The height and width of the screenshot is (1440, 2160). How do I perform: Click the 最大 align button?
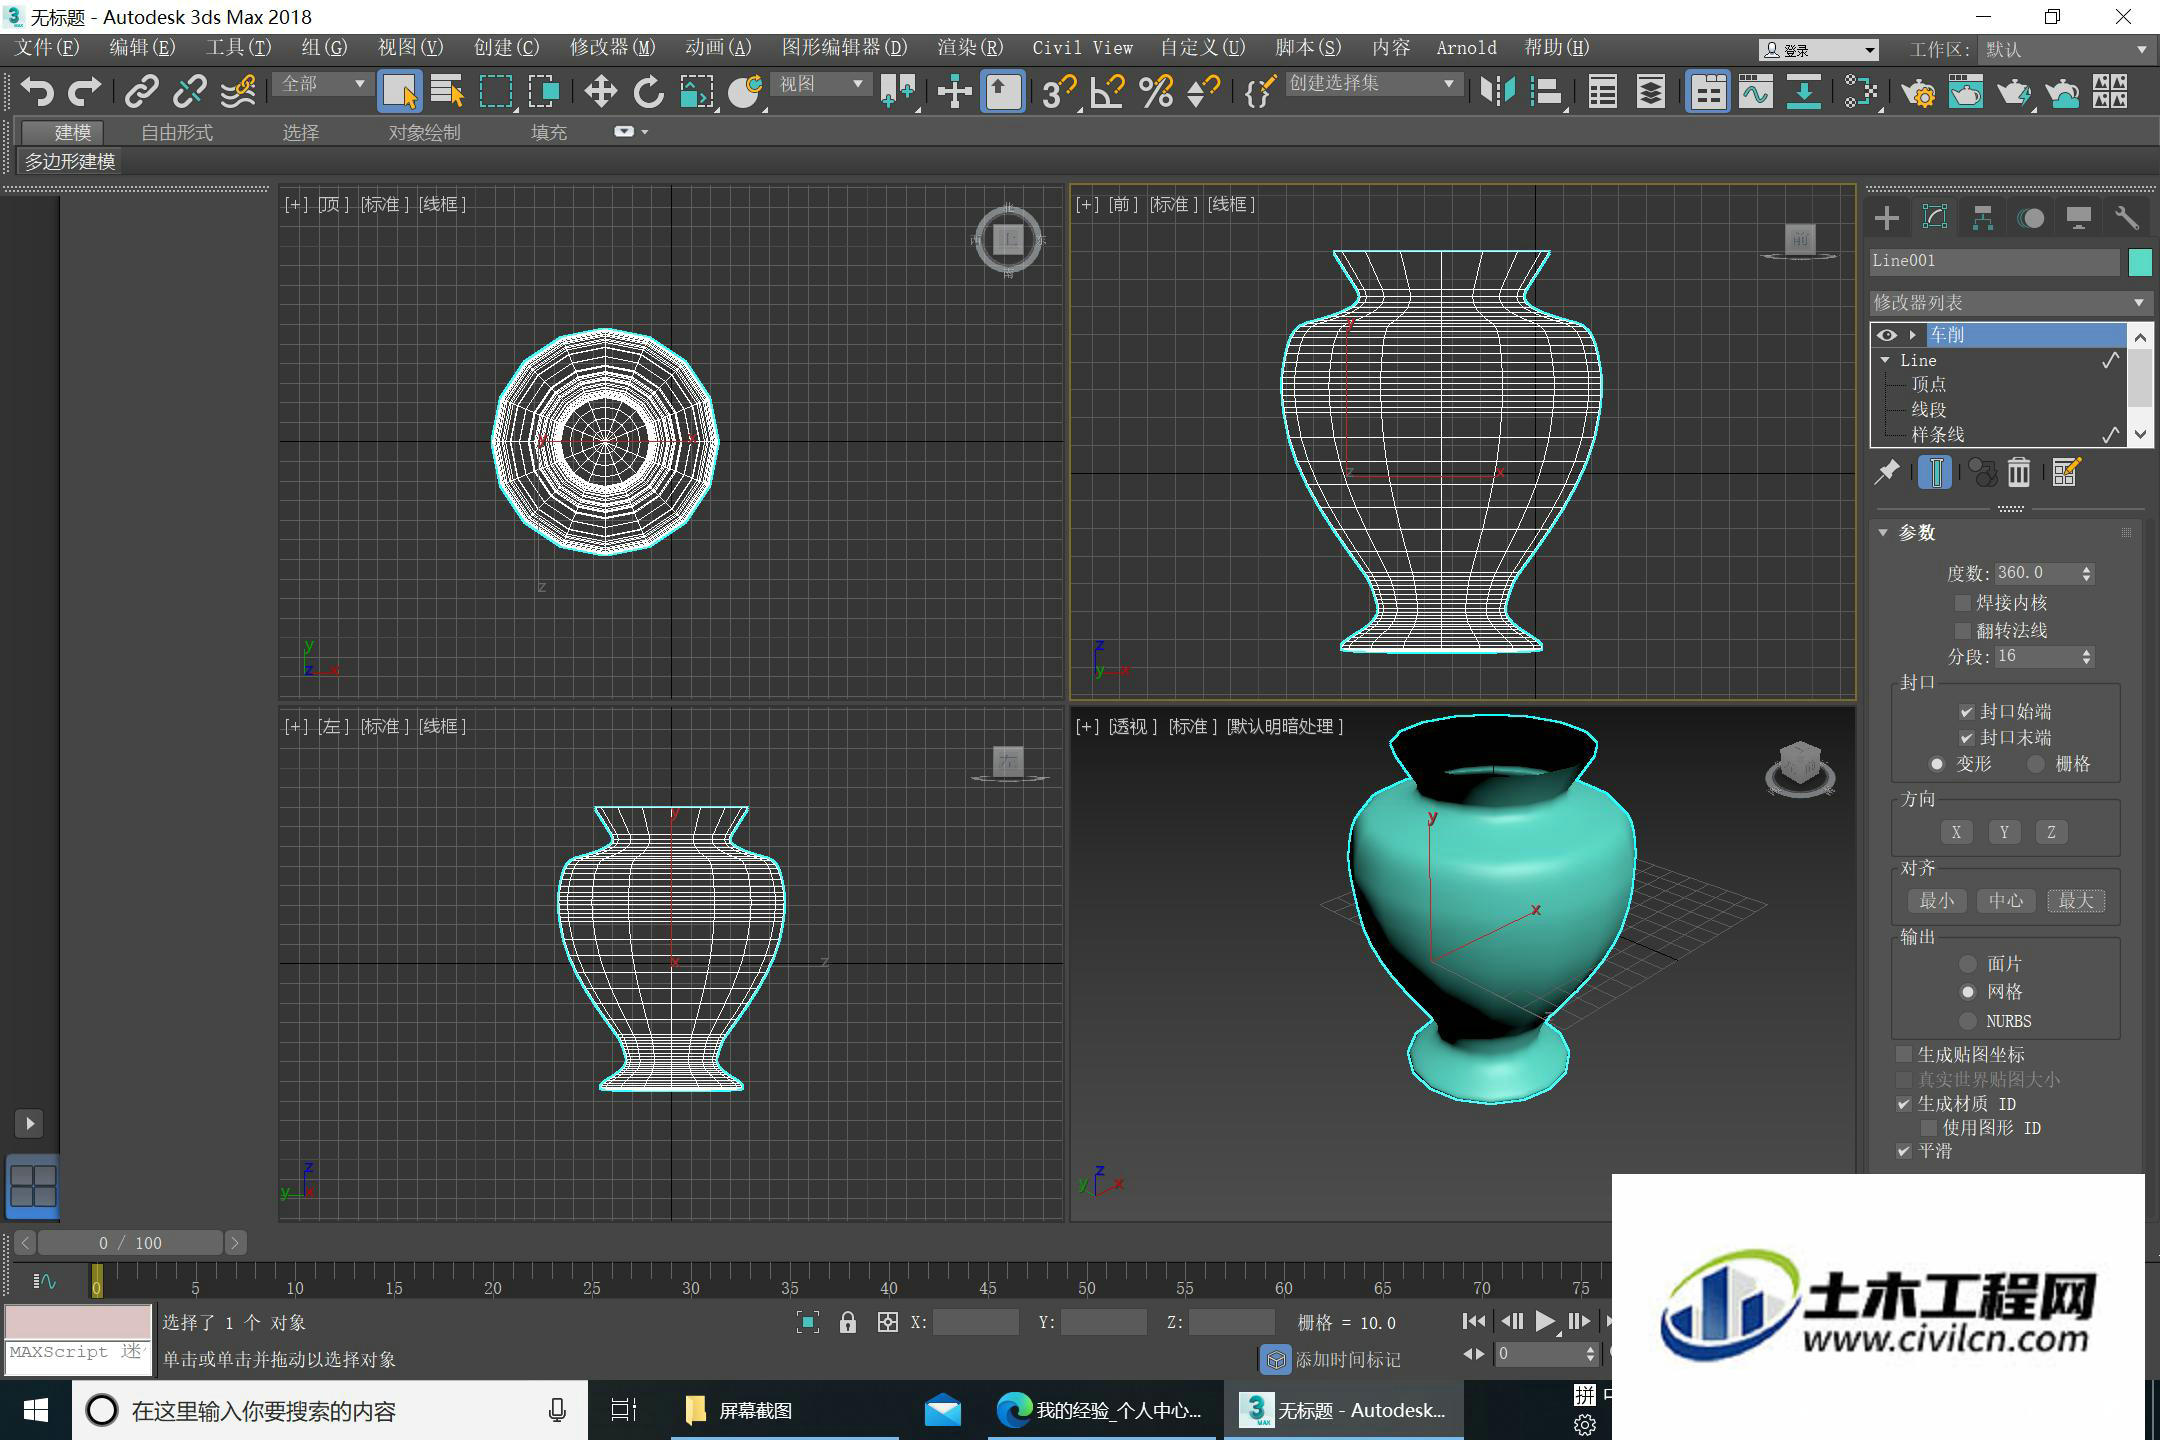pyautogui.click(x=2076, y=901)
